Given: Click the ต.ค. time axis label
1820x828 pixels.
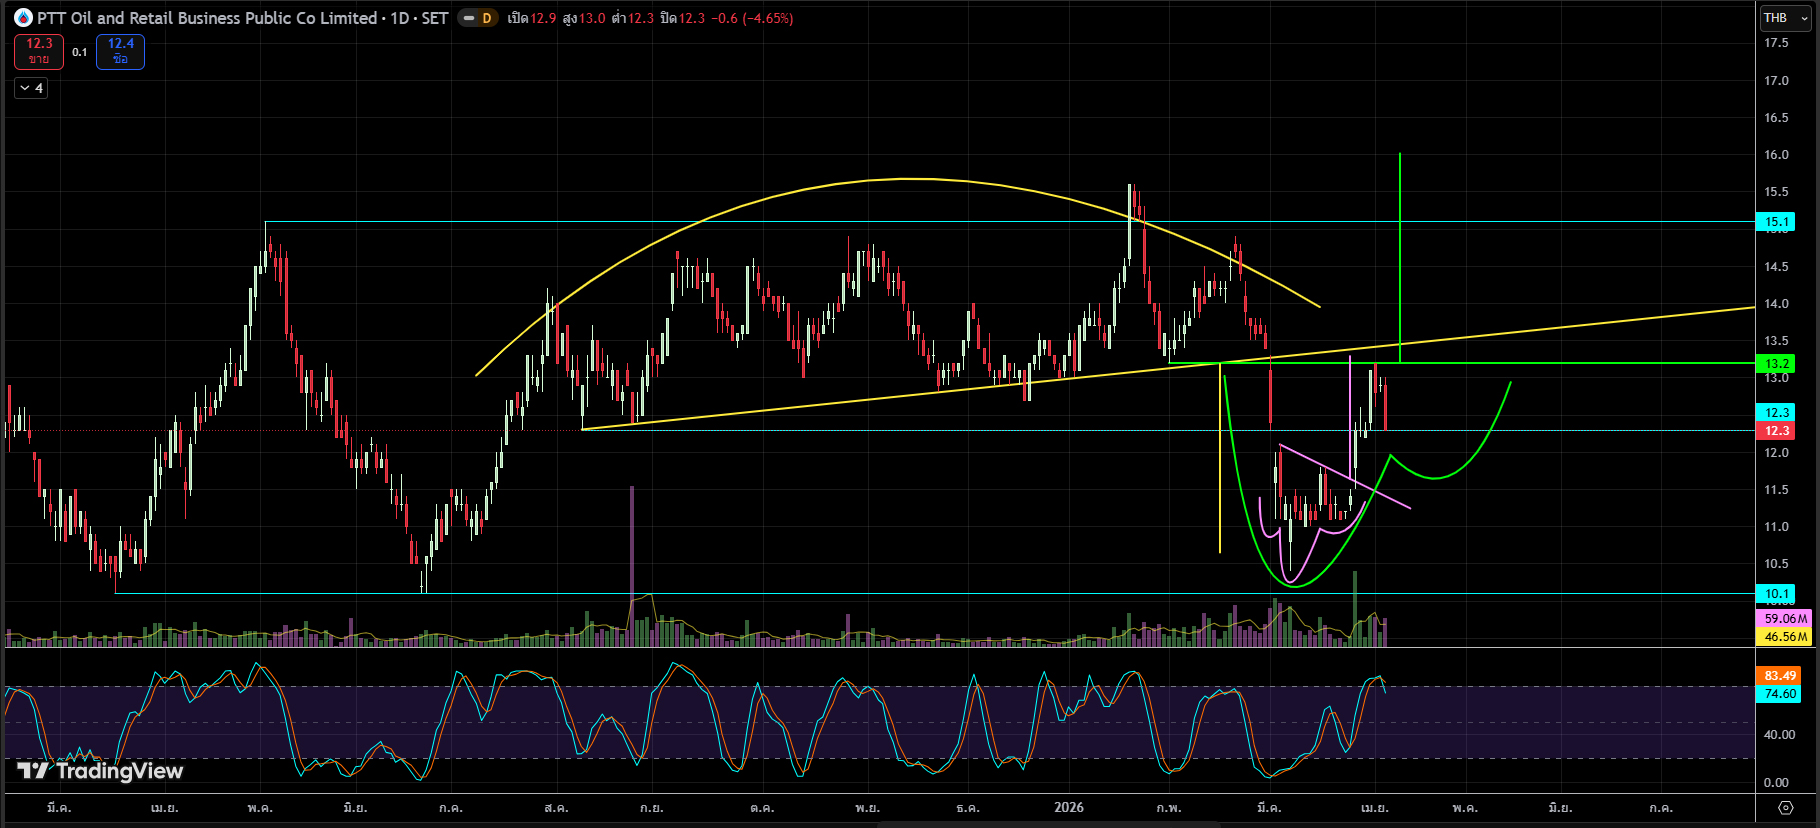Looking at the screenshot, I should click(761, 807).
